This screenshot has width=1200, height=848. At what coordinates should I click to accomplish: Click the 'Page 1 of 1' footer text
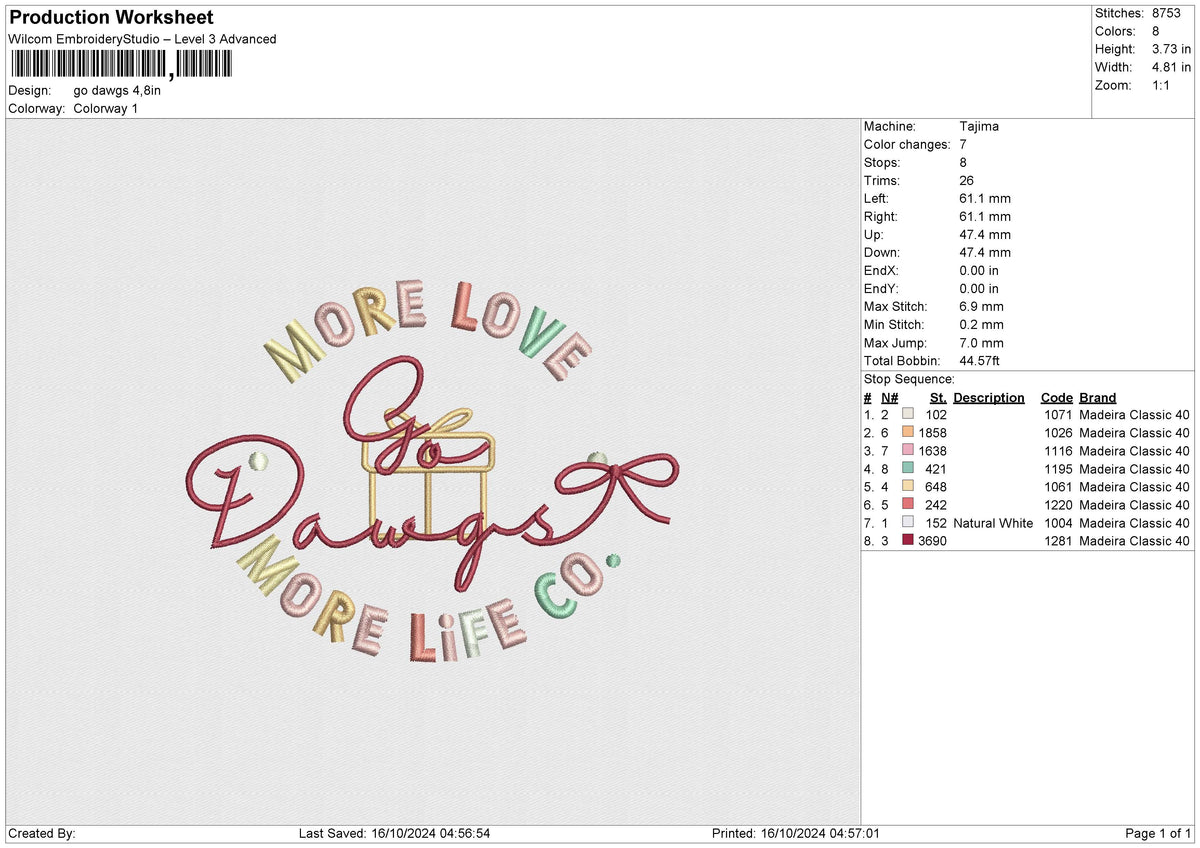click(x=1158, y=833)
